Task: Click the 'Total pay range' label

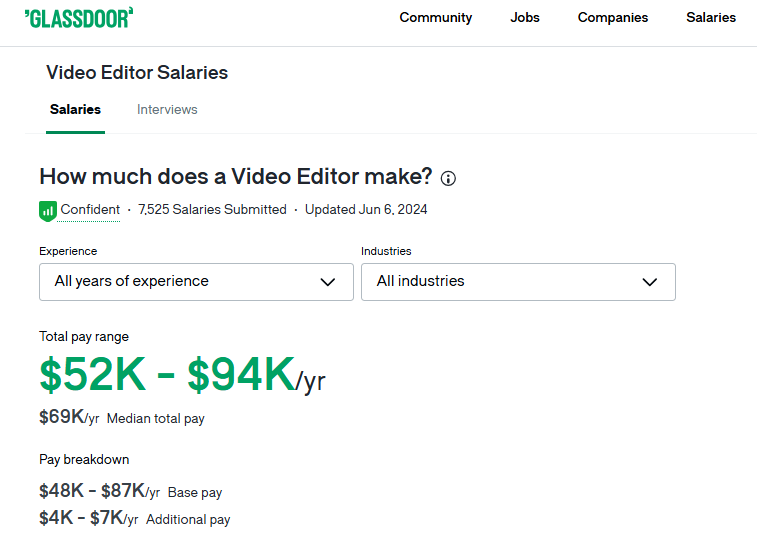Action: click(x=84, y=337)
